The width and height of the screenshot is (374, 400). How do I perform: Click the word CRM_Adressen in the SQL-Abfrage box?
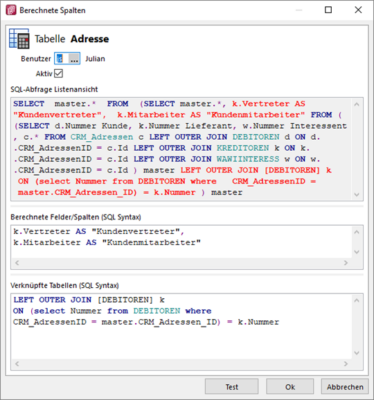point(102,137)
